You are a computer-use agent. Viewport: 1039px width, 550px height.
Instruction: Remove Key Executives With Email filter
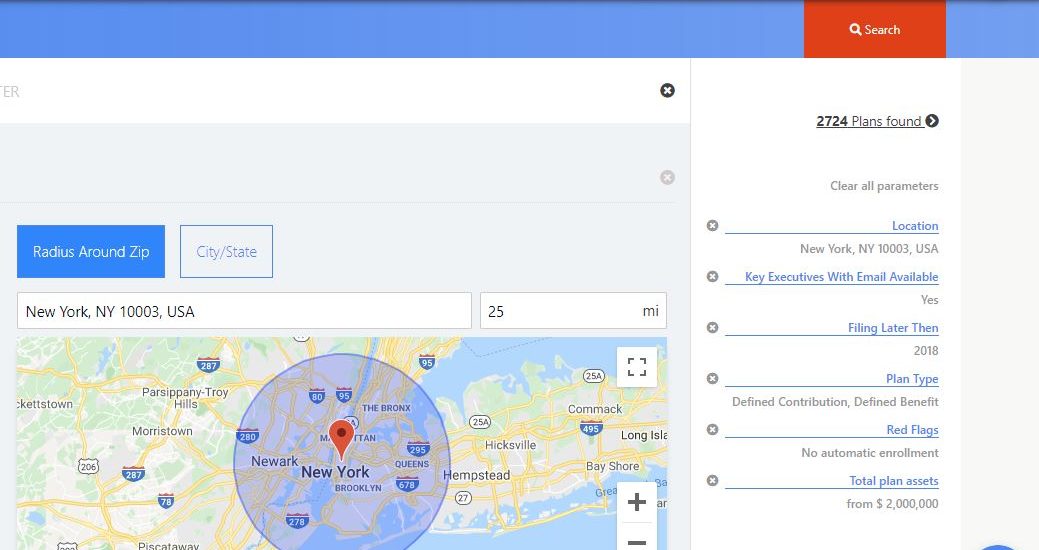712,277
